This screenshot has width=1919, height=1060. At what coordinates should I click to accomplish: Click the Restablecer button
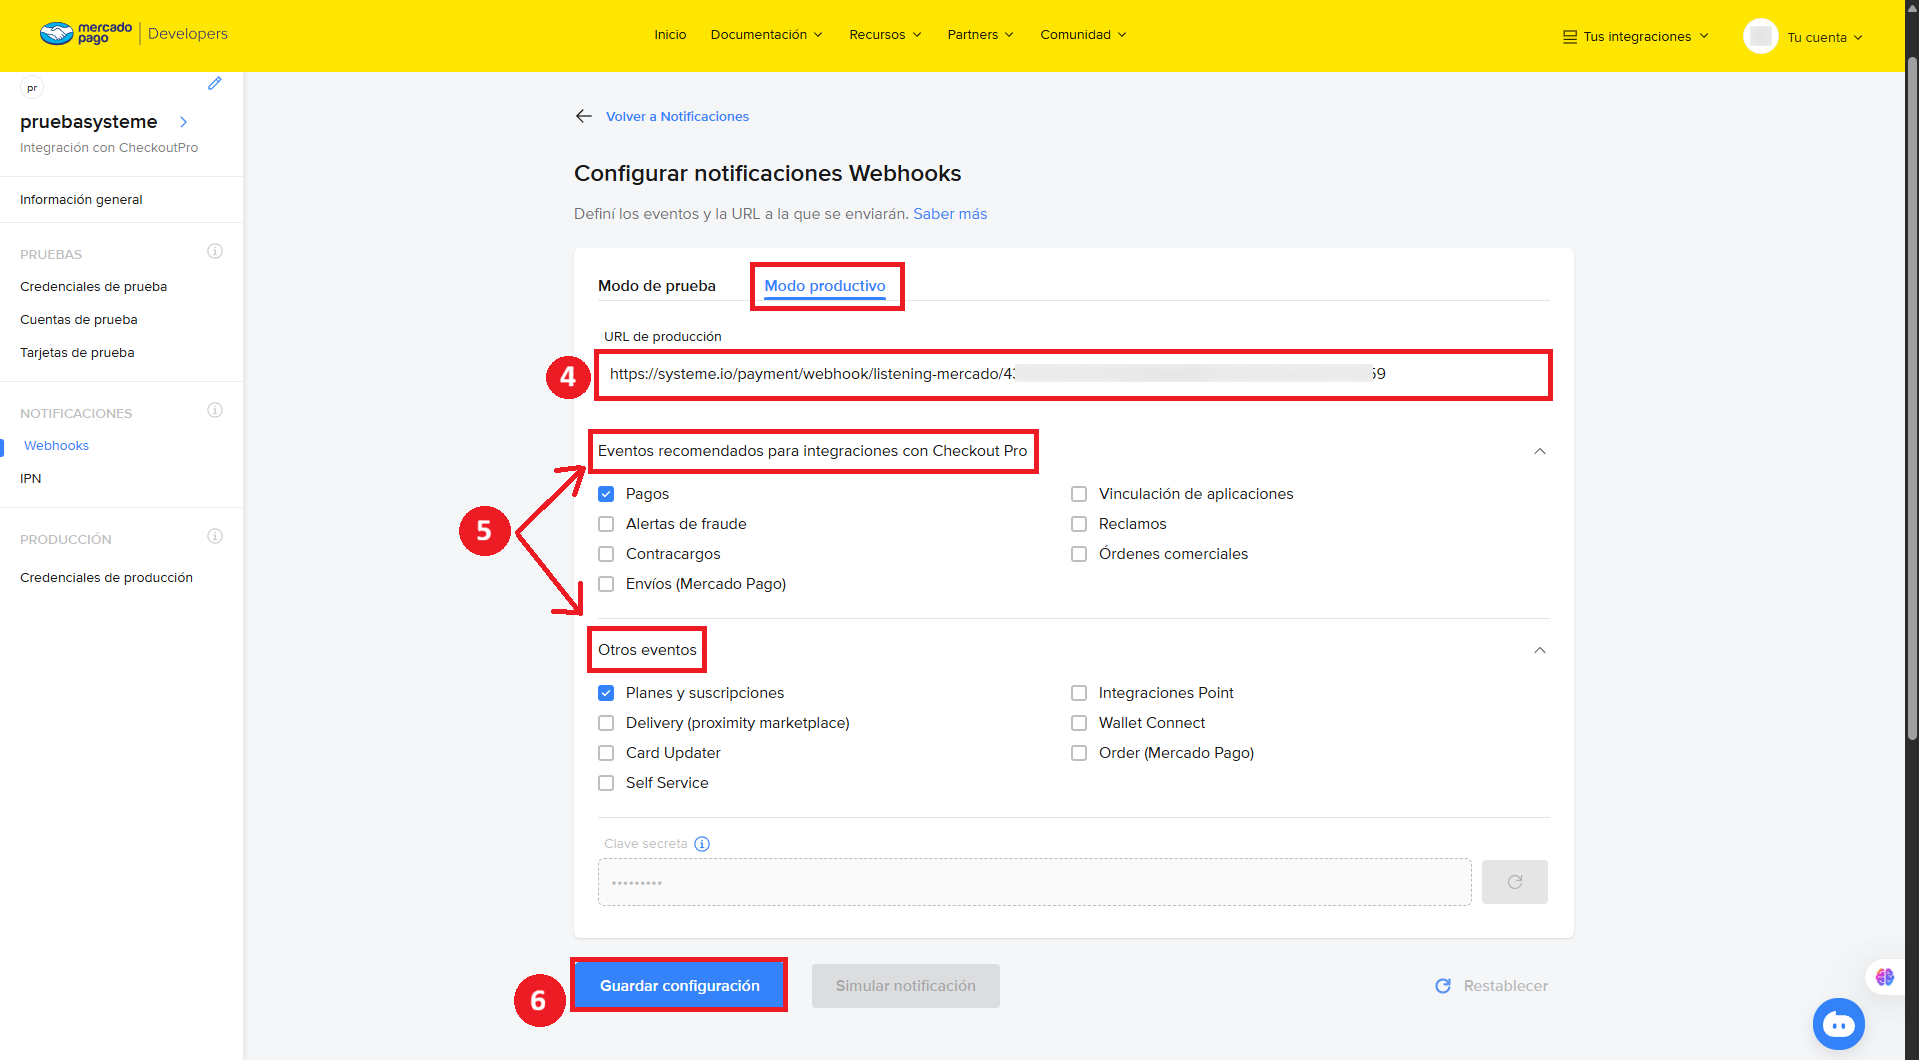pos(1491,986)
